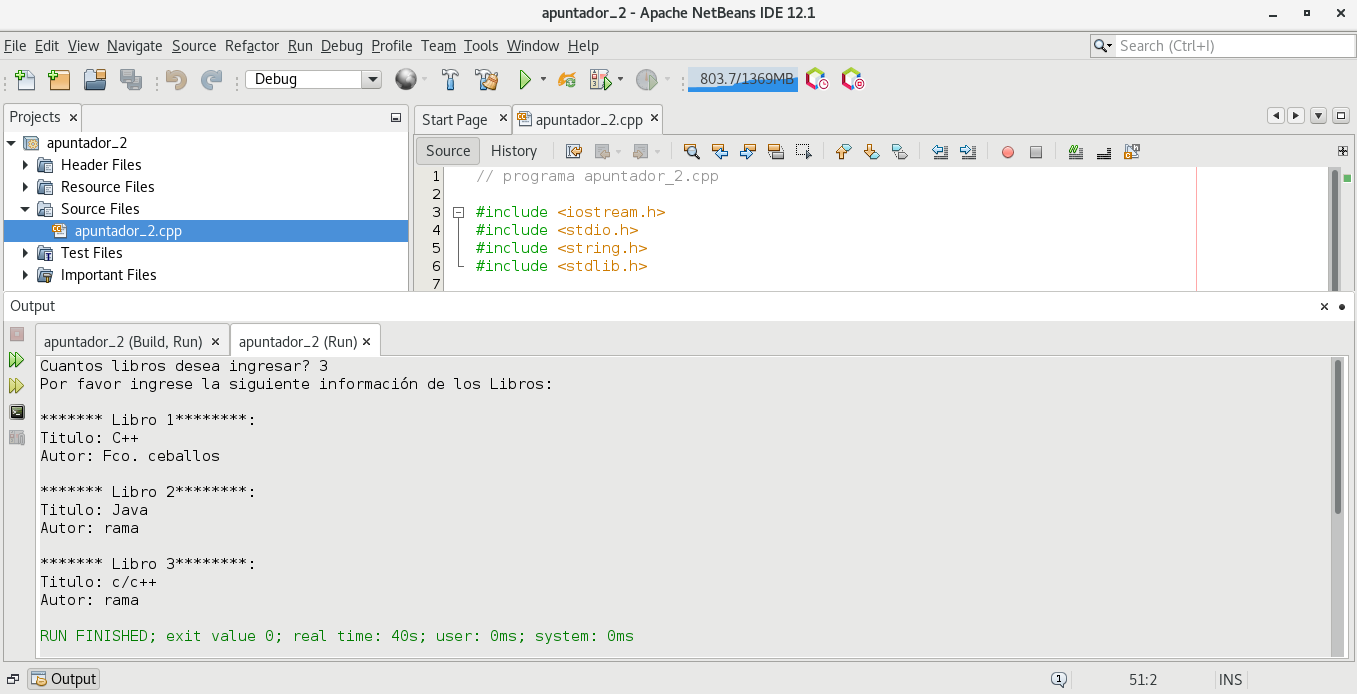Screen dimensions: 1357x694
Task: Open the Debug configuration dropdown
Action: click(x=372, y=80)
